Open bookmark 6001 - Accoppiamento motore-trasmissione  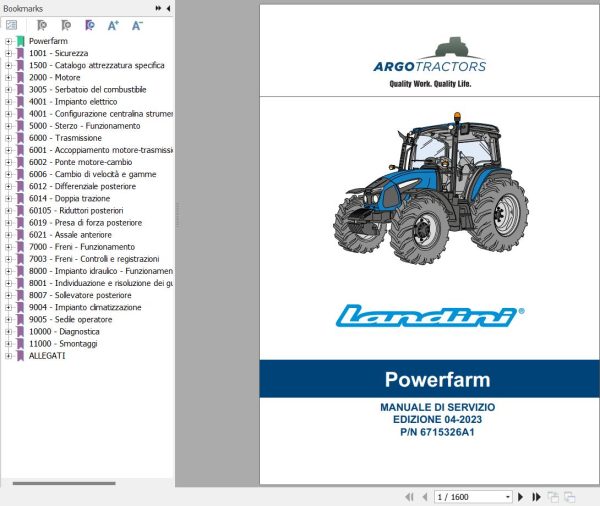[x=101, y=150]
